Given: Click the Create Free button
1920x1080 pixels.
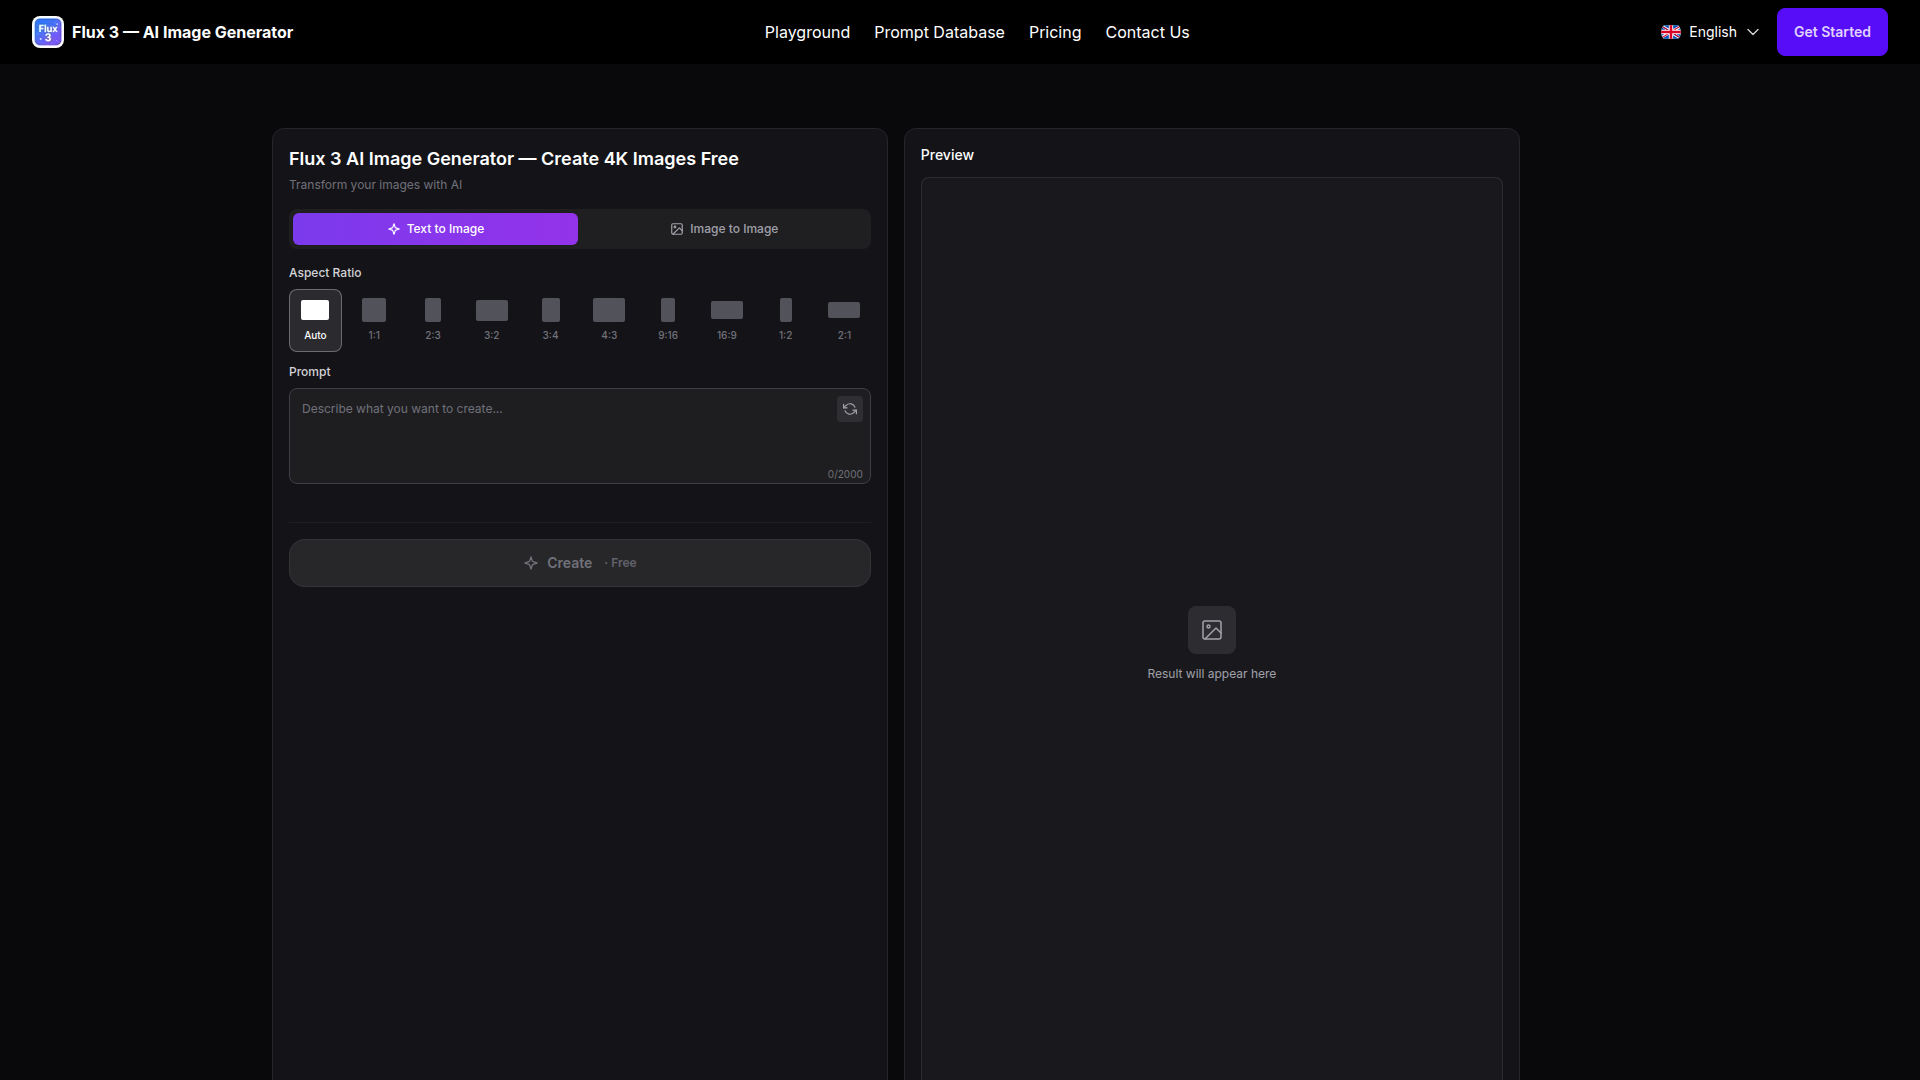Looking at the screenshot, I should coord(580,563).
